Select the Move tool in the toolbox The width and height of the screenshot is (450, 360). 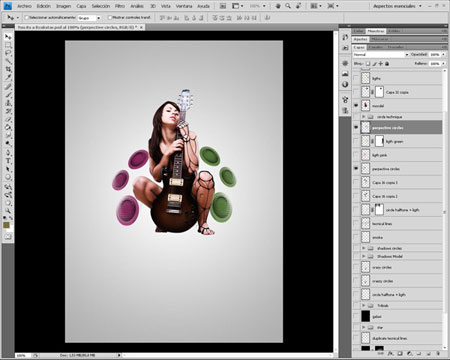[8, 37]
